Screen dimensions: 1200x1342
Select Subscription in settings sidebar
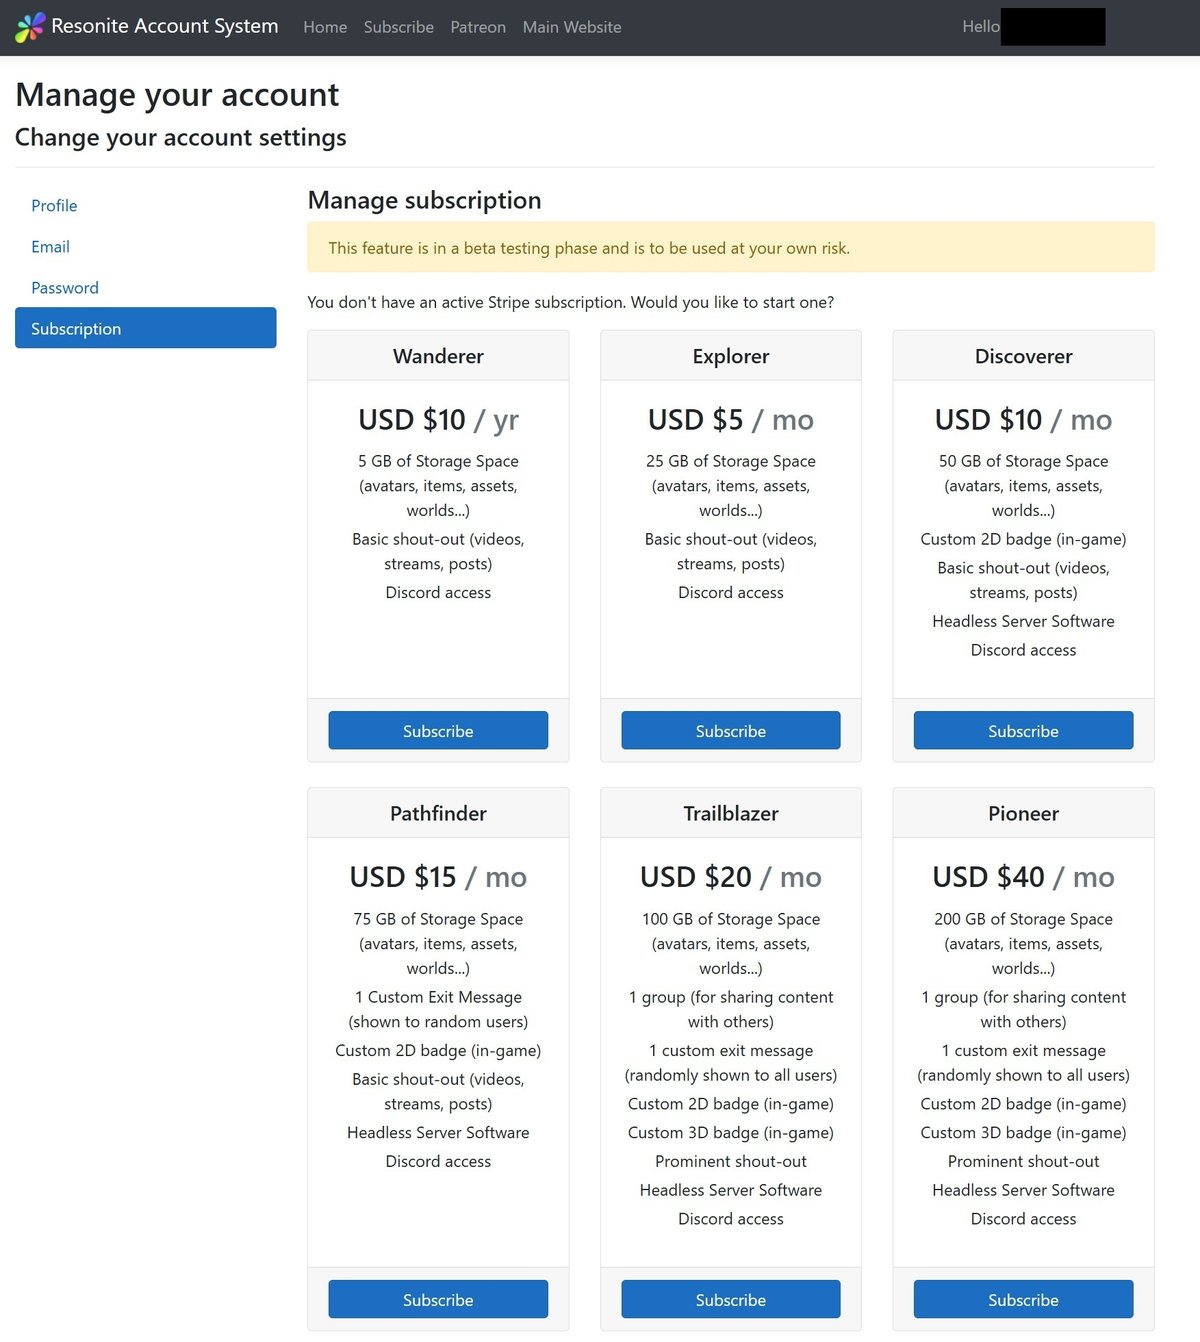tap(146, 328)
